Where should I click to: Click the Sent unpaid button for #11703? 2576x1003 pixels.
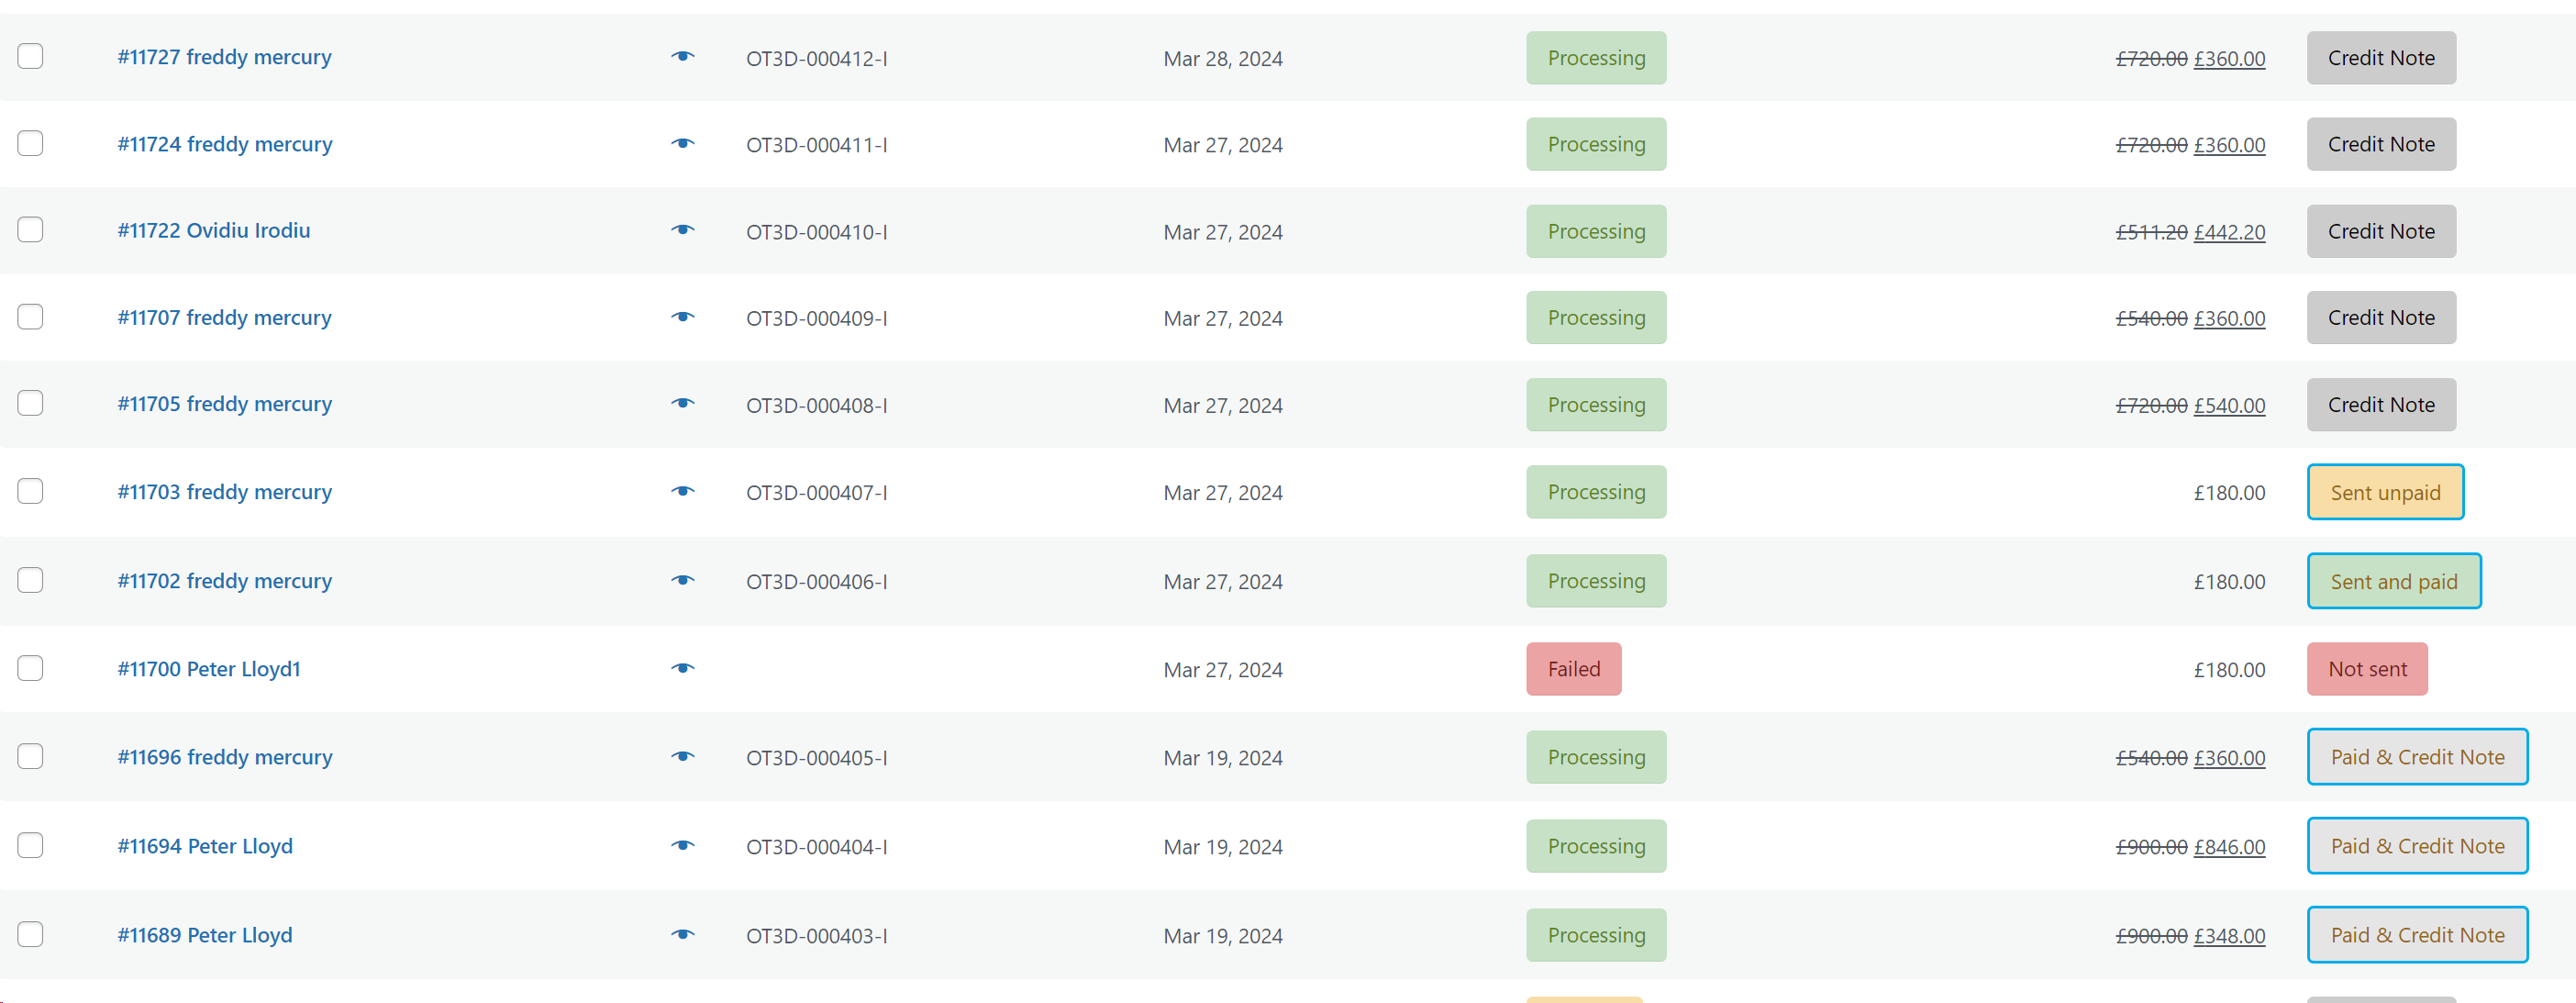[2385, 493]
